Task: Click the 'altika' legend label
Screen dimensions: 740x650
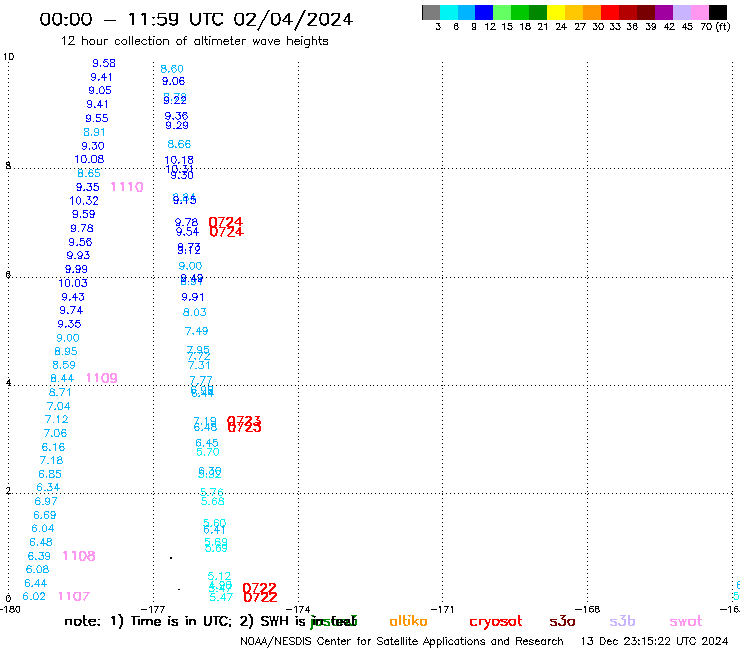Action: pos(408,621)
